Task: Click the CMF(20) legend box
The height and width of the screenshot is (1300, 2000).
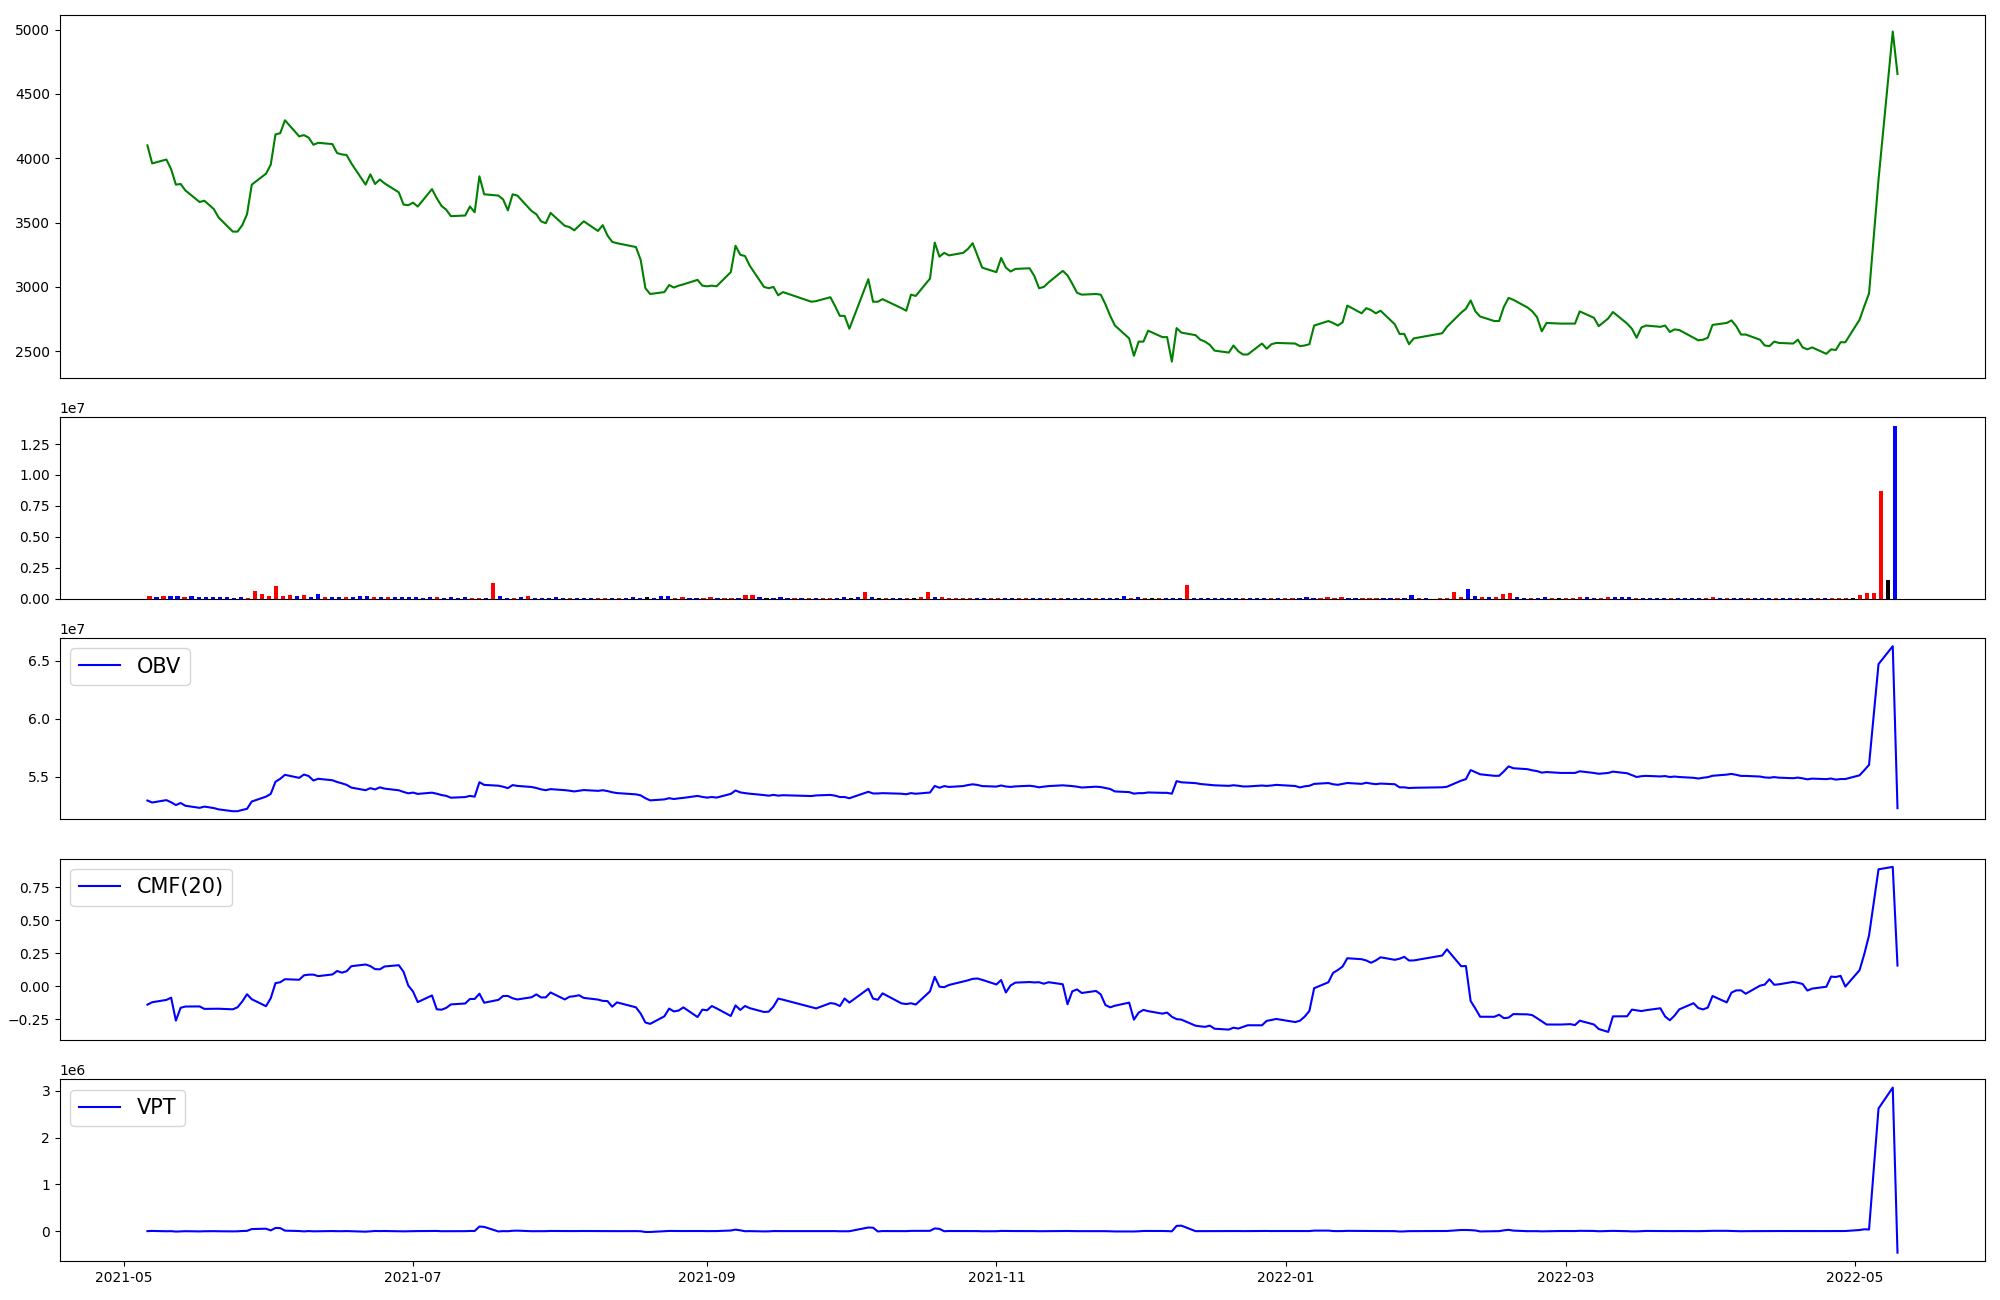Action: point(151,887)
